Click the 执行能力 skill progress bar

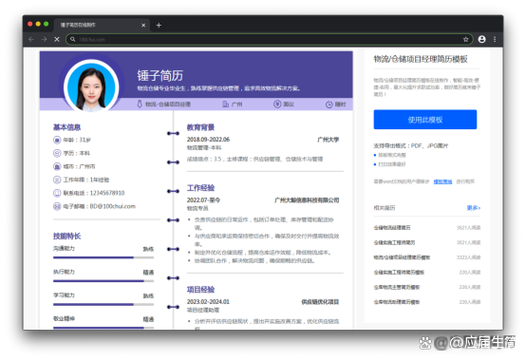point(103,281)
